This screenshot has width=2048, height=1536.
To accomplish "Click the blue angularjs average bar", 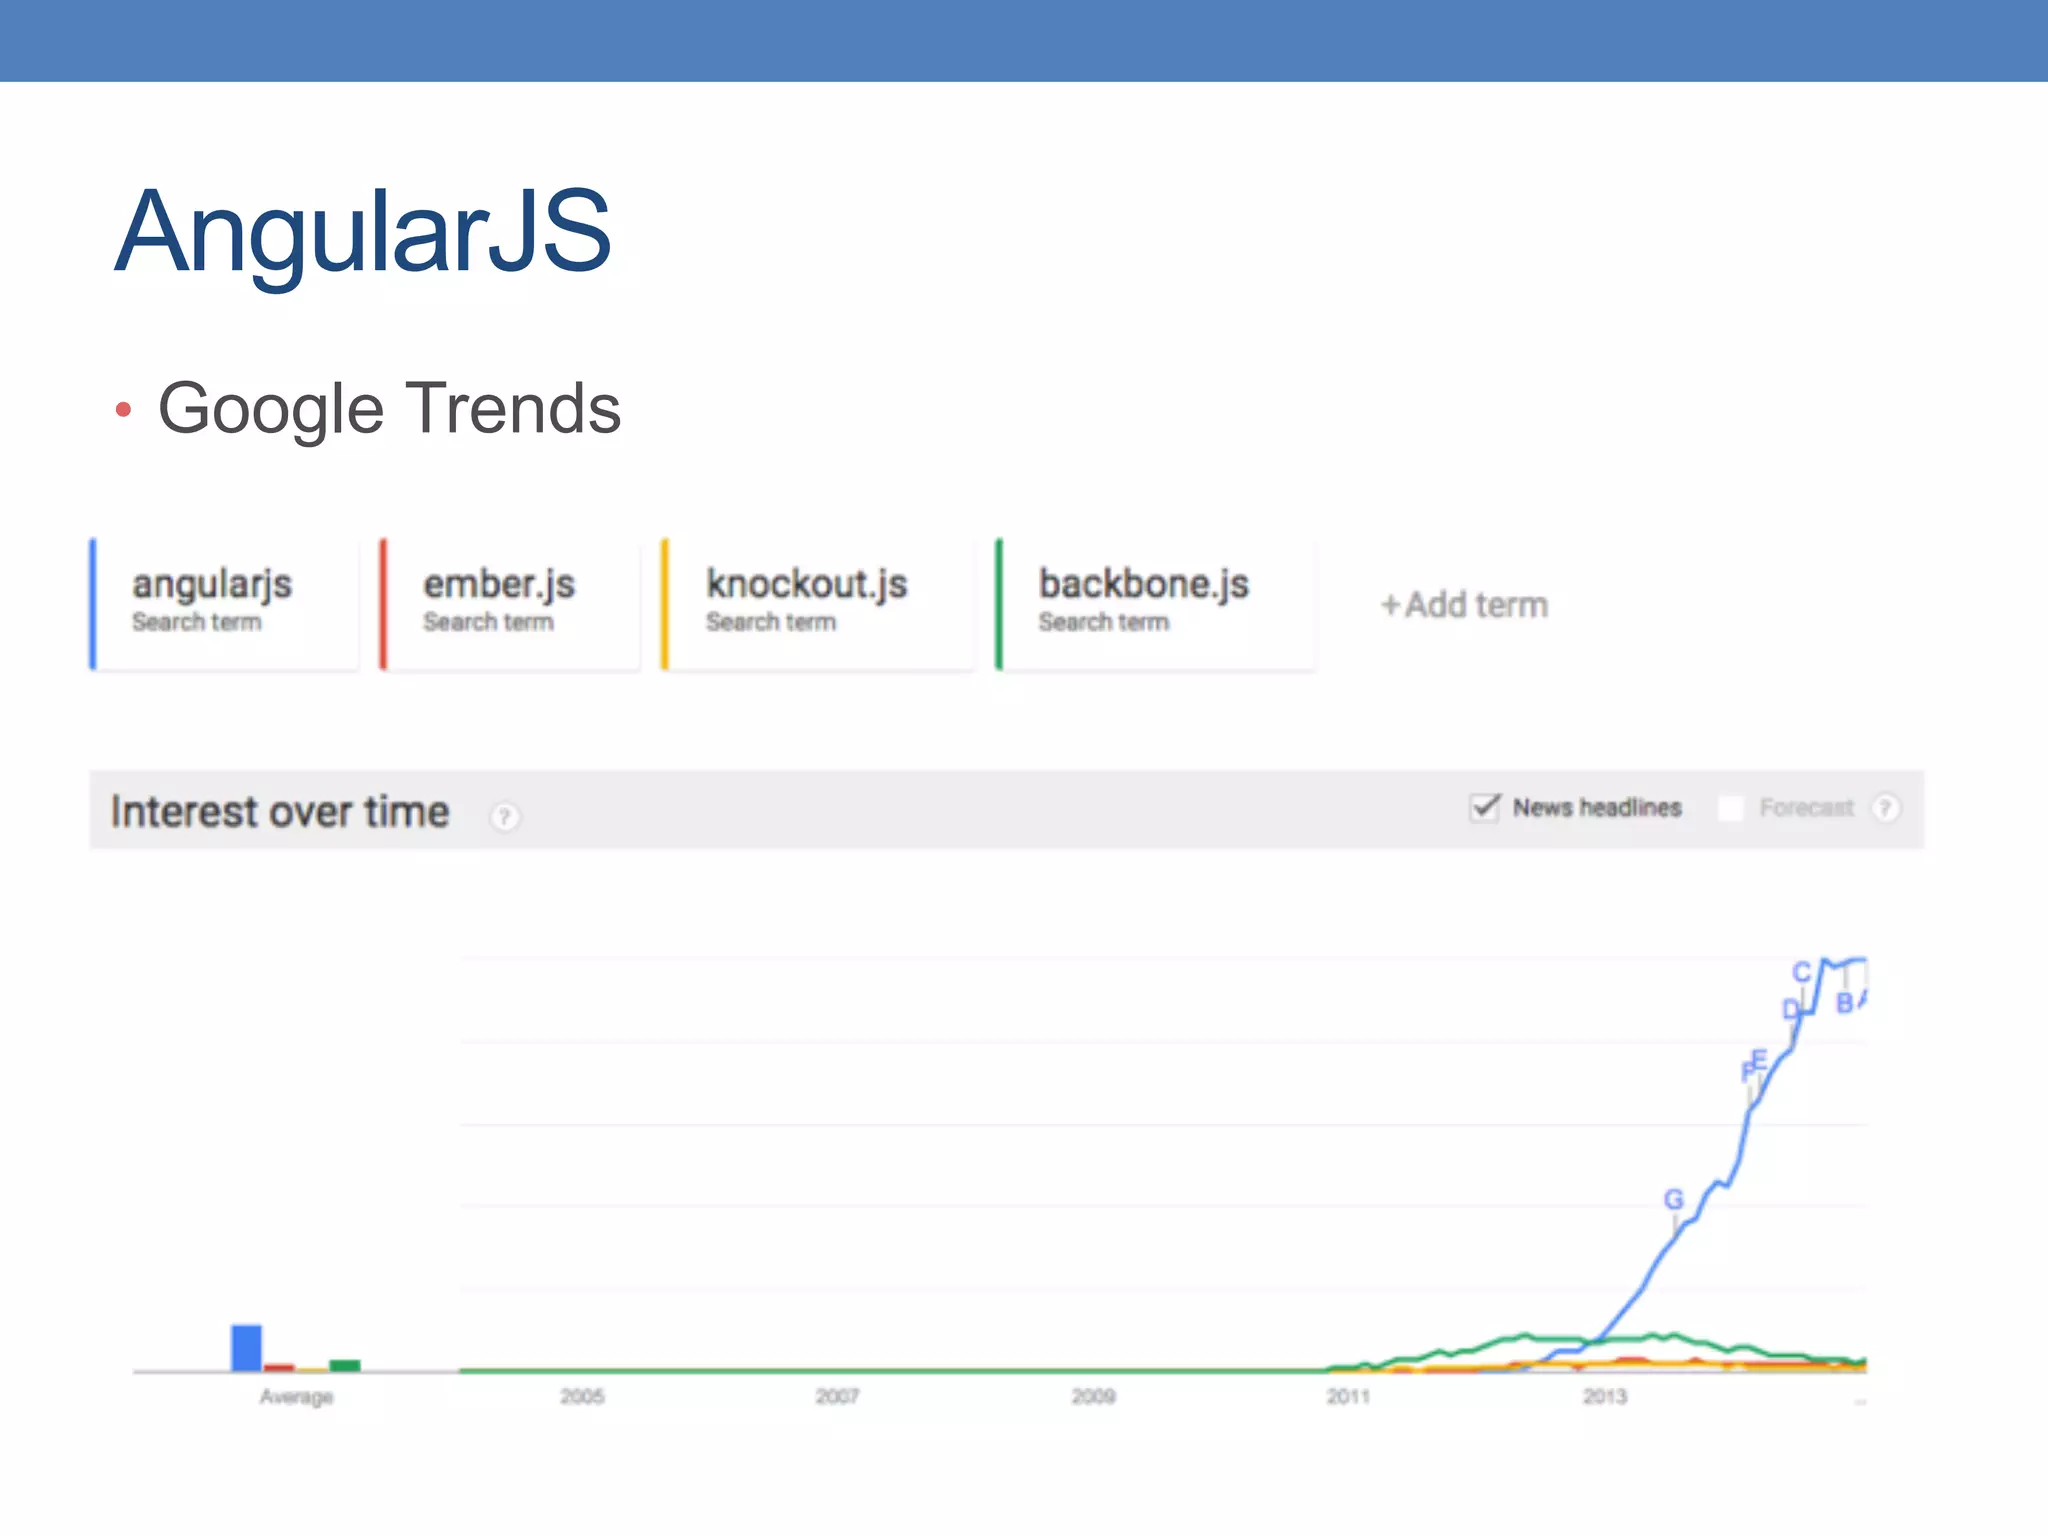I will point(246,1348).
